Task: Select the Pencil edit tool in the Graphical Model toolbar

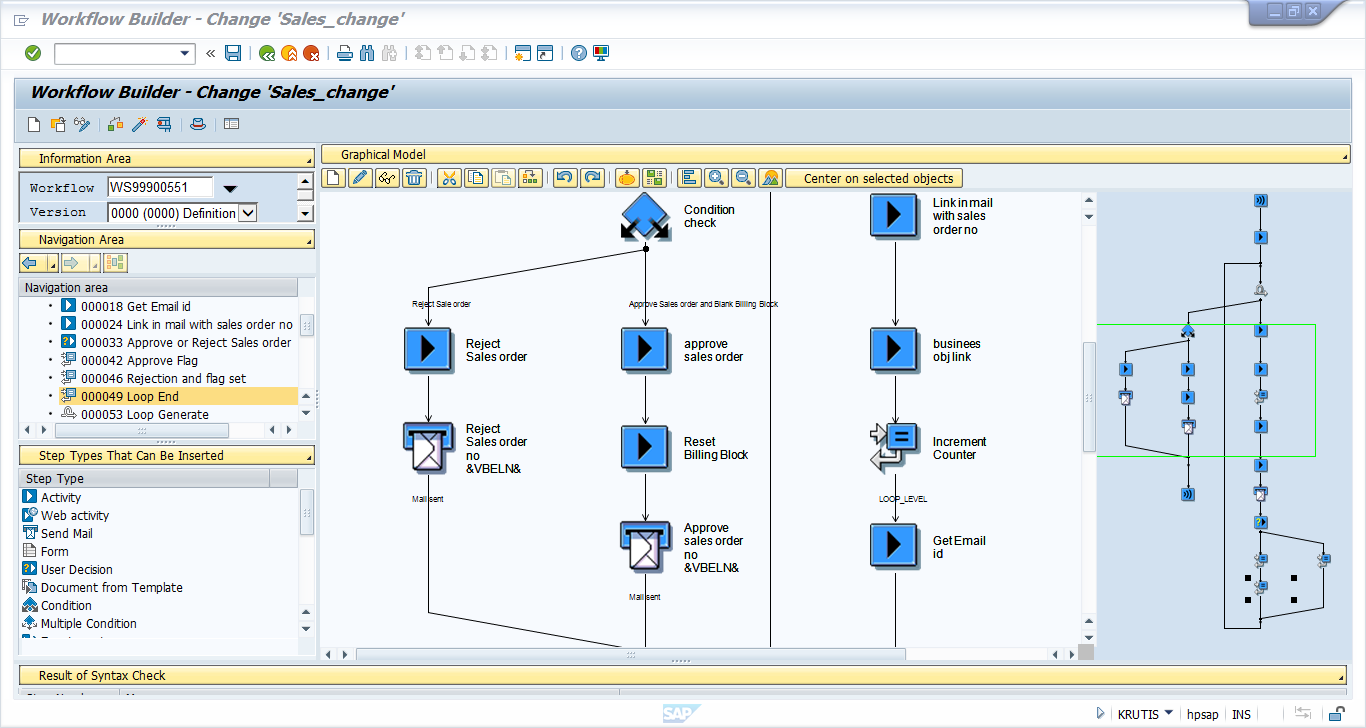Action: [x=360, y=177]
